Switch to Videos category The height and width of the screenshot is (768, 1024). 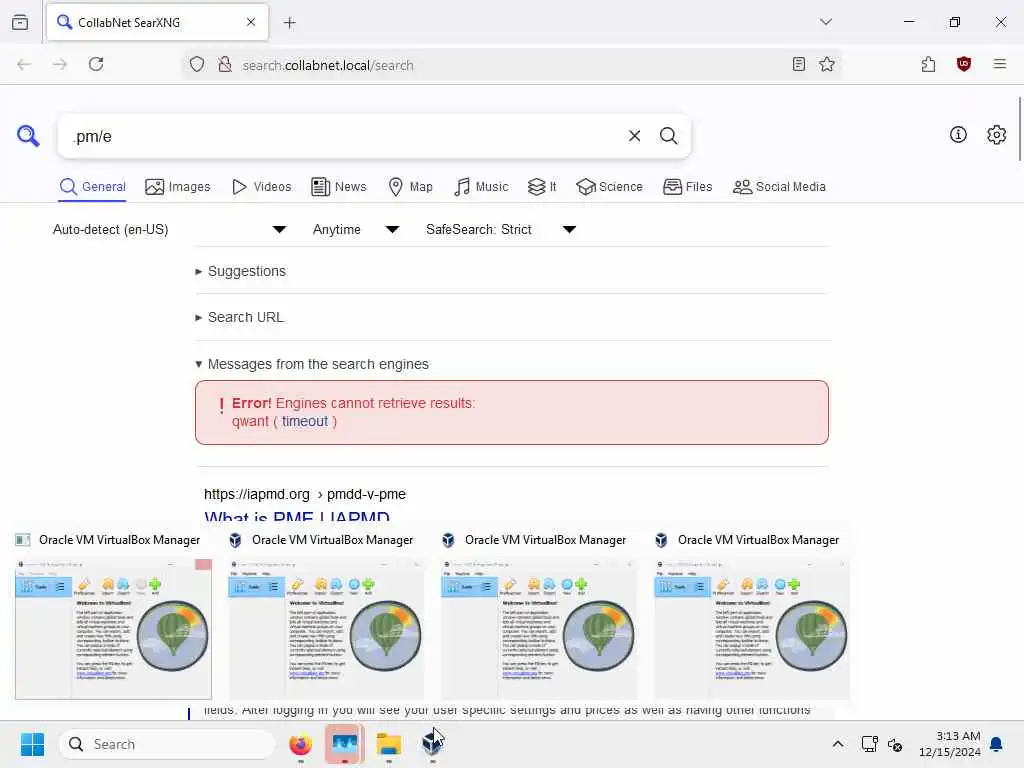tap(262, 187)
